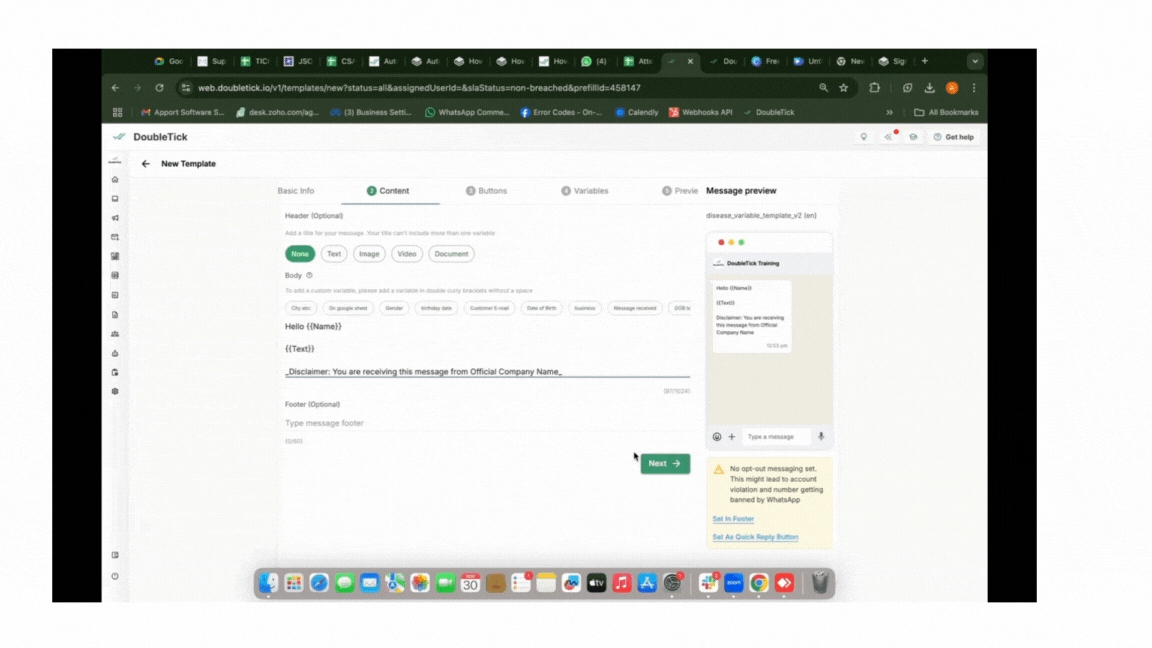Expand the hidden bookmarks overflow chevron
The height and width of the screenshot is (648, 1152).
pyautogui.click(x=889, y=113)
